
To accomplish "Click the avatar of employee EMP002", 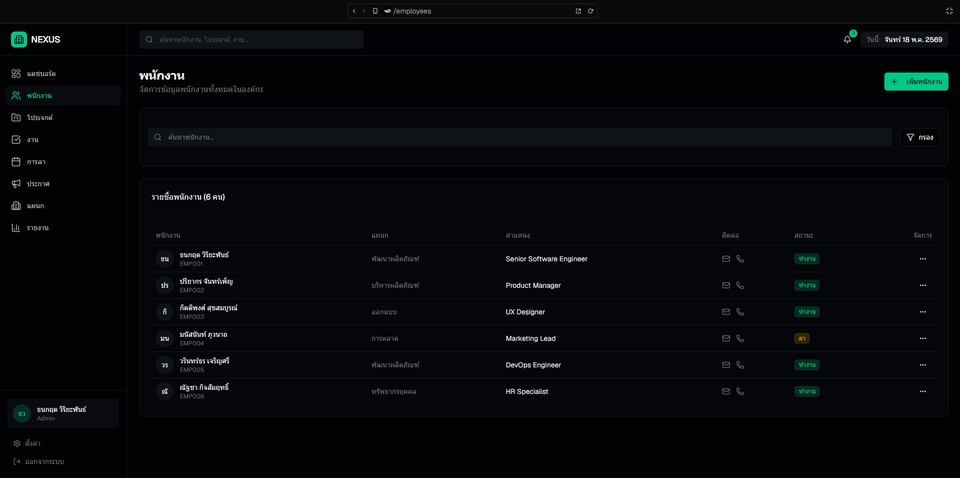I will 165,285.
